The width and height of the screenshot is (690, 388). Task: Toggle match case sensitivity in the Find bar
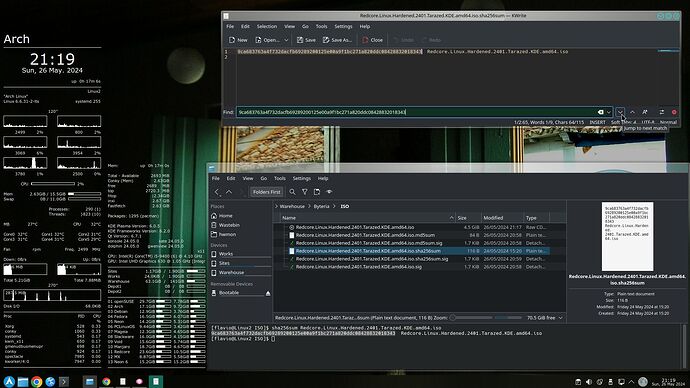(x=645, y=112)
